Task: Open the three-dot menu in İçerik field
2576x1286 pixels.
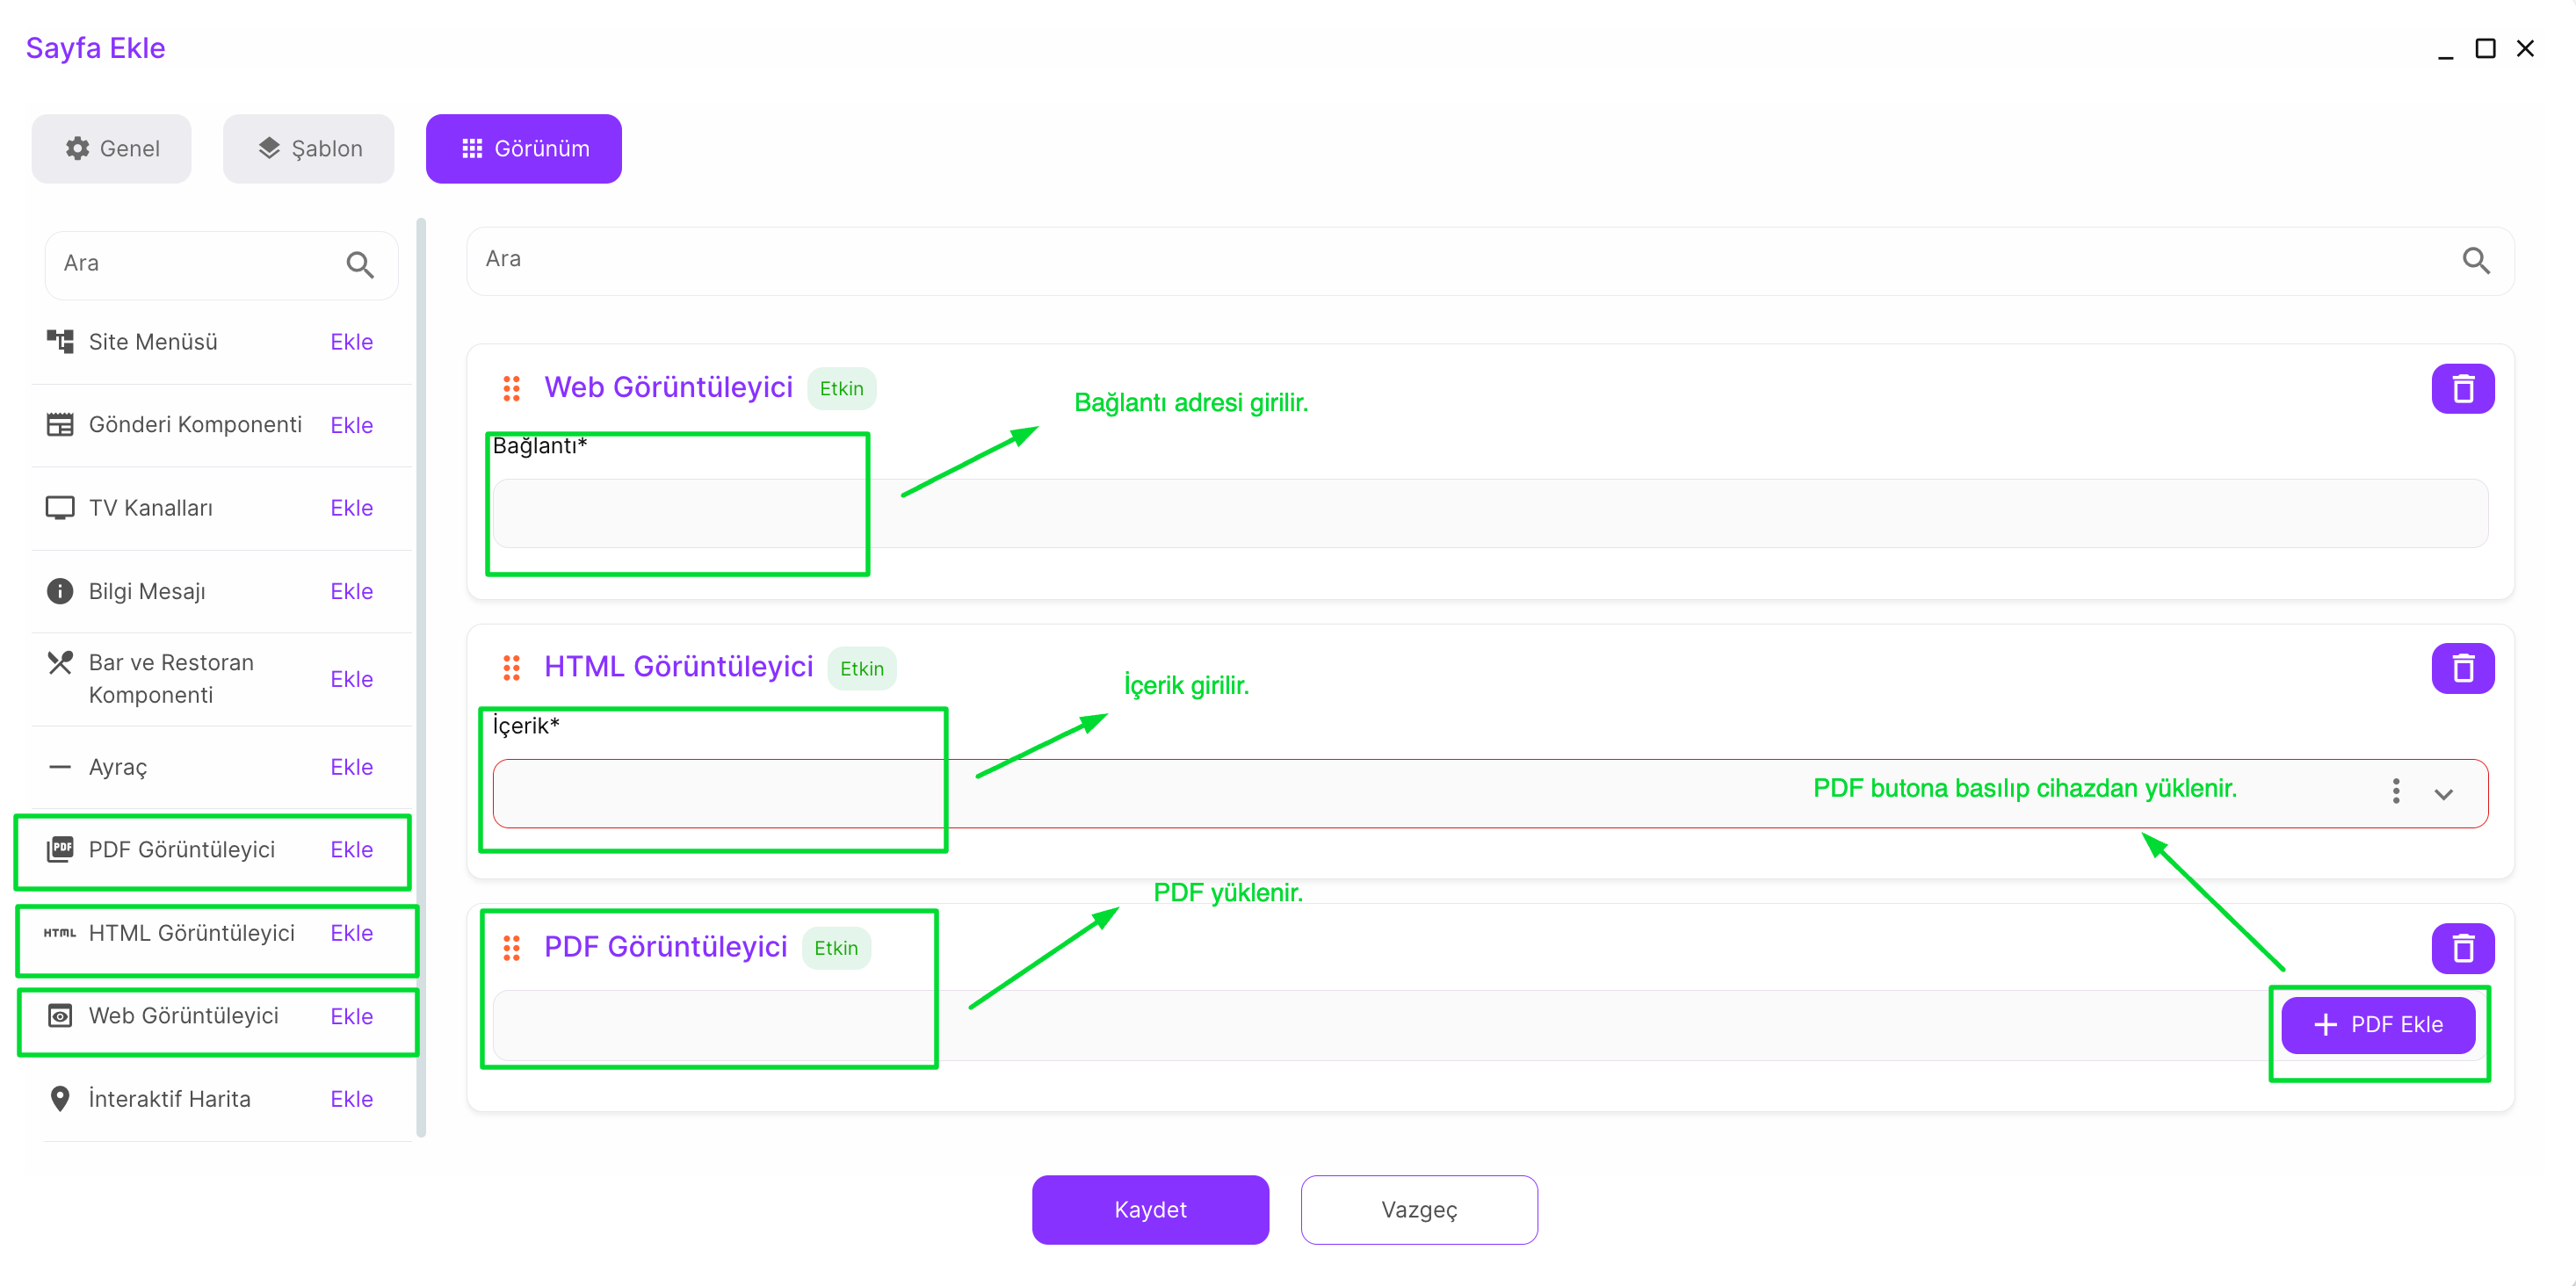Action: 2395,792
